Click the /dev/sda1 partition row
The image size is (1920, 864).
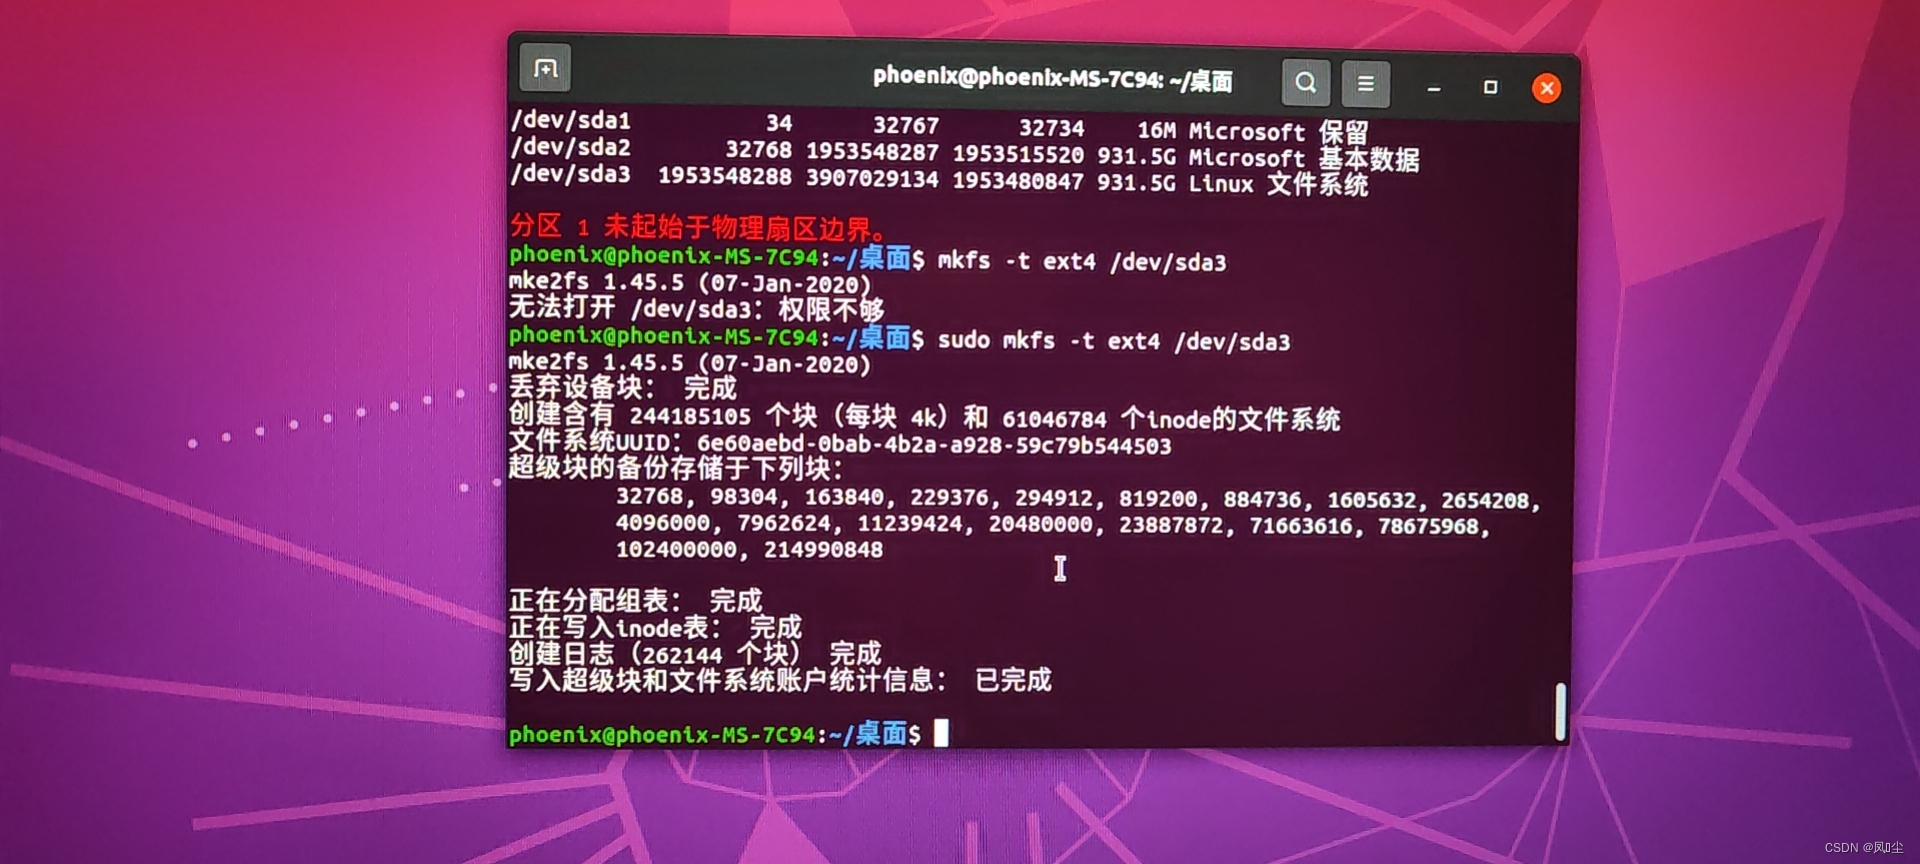point(940,127)
